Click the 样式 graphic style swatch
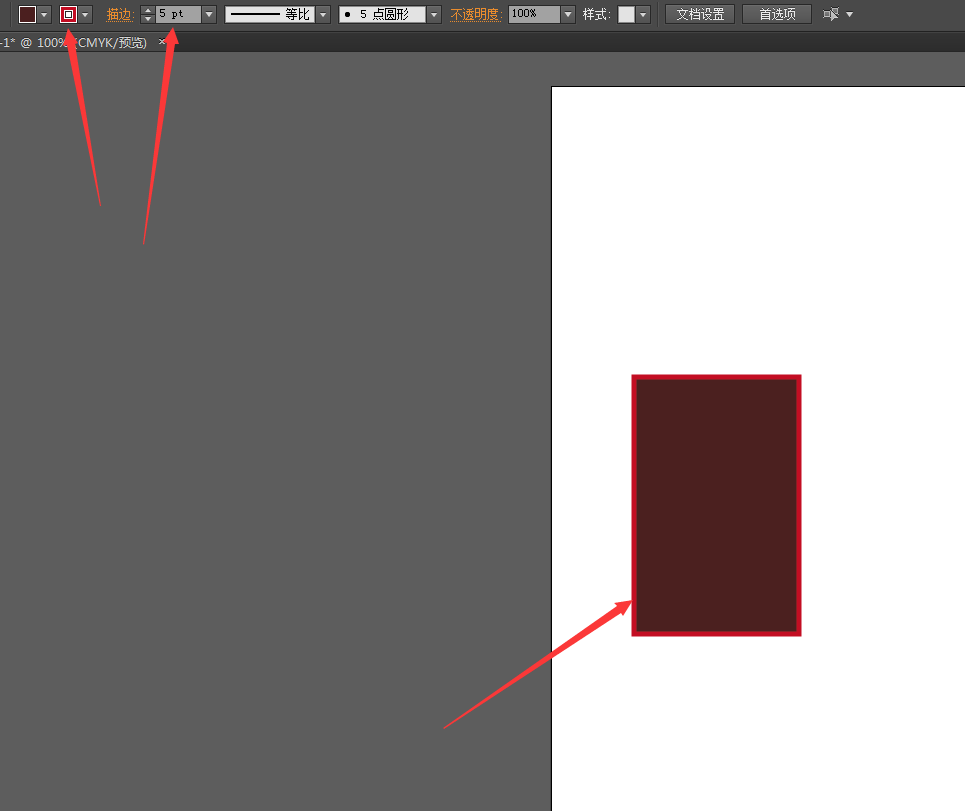The width and height of the screenshot is (965, 811). coord(626,14)
